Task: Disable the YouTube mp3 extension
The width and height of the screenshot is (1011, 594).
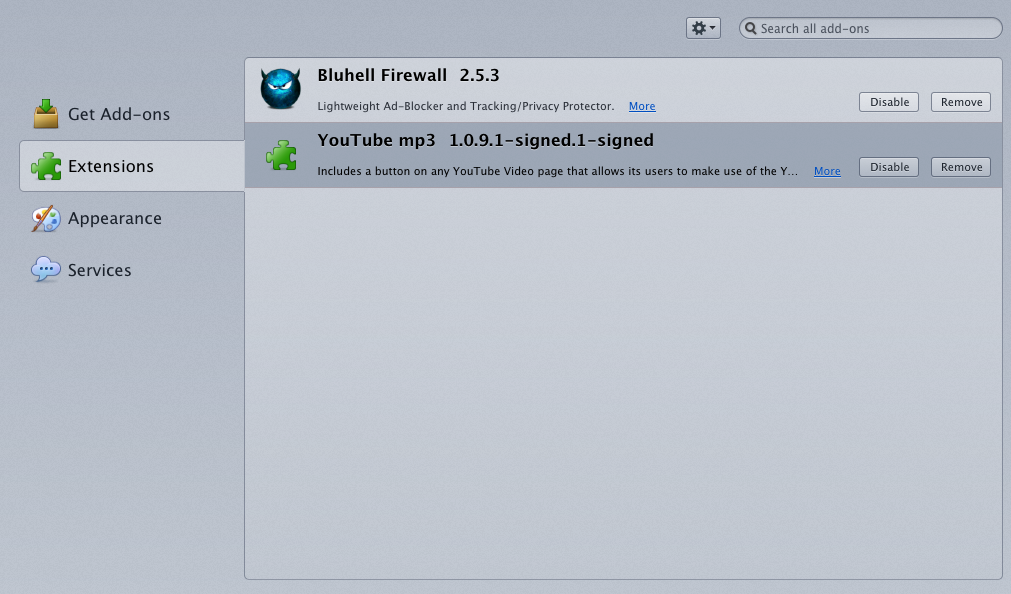Action: [888, 167]
